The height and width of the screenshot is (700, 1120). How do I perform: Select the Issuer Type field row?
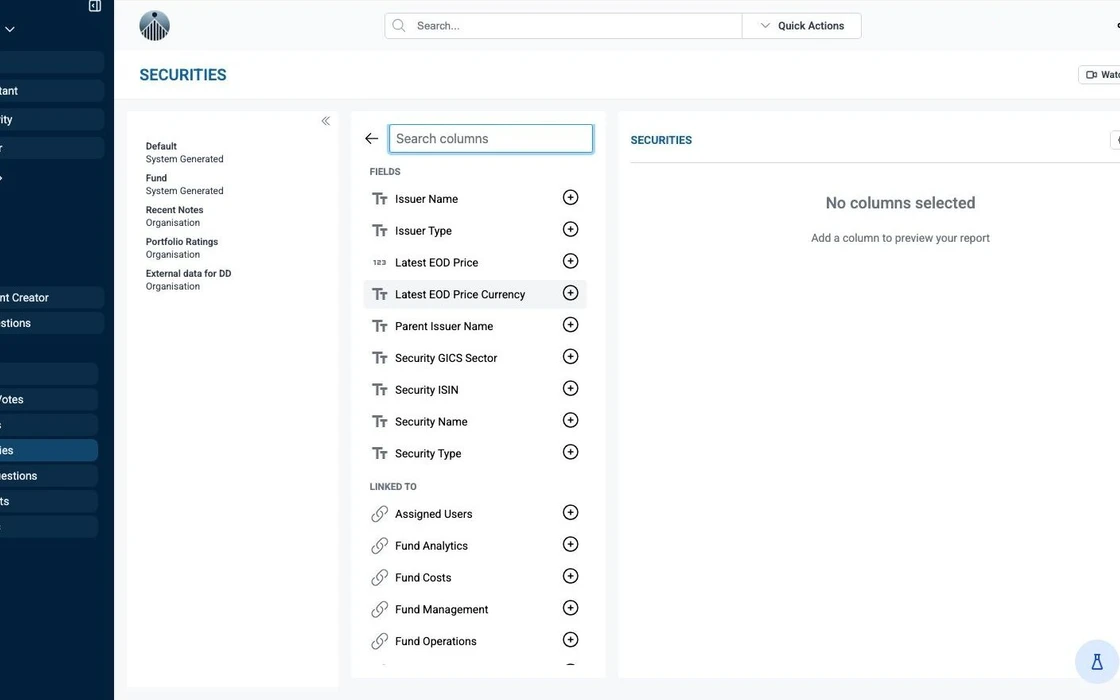[x=475, y=231]
